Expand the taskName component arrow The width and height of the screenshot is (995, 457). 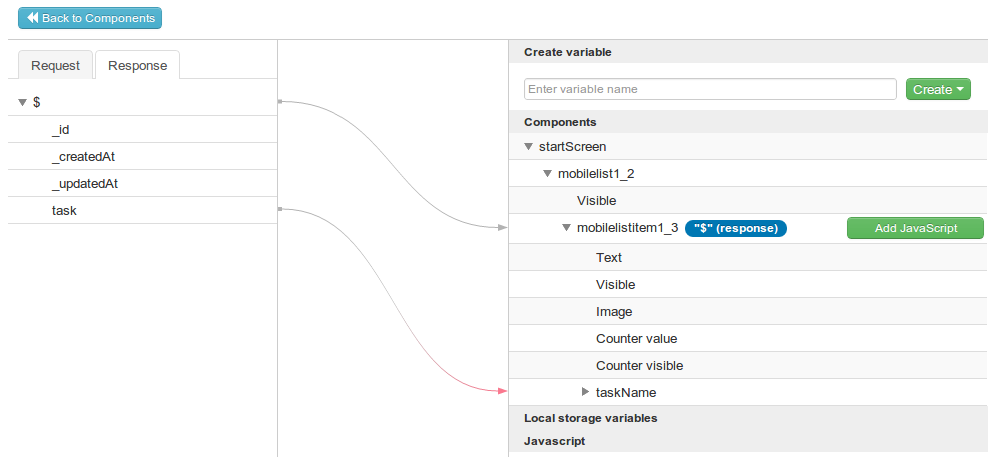pos(586,392)
